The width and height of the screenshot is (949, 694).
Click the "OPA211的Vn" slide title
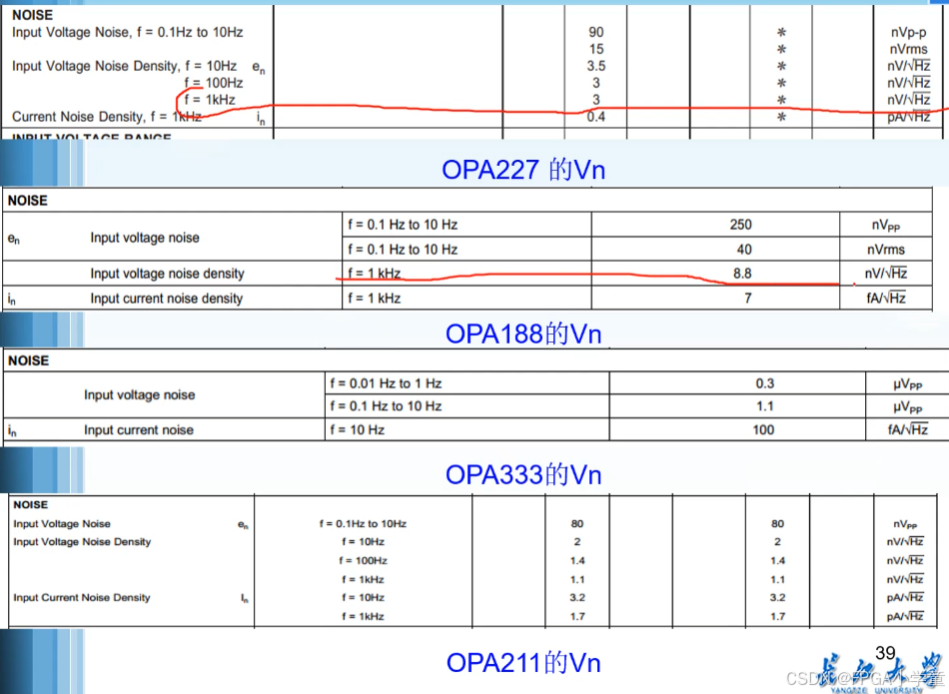pyautogui.click(x=524, y=663)
